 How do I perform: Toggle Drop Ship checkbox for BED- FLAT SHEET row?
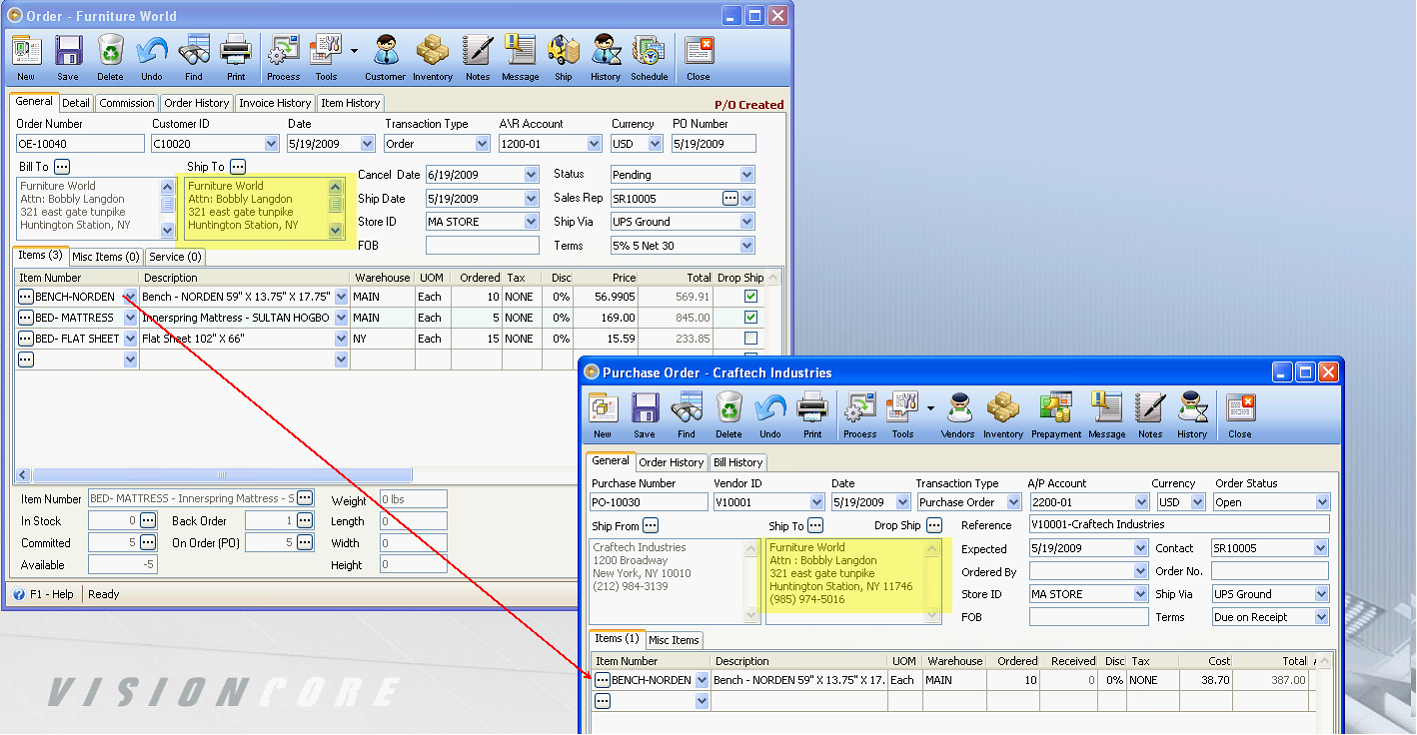coord(751,339)
